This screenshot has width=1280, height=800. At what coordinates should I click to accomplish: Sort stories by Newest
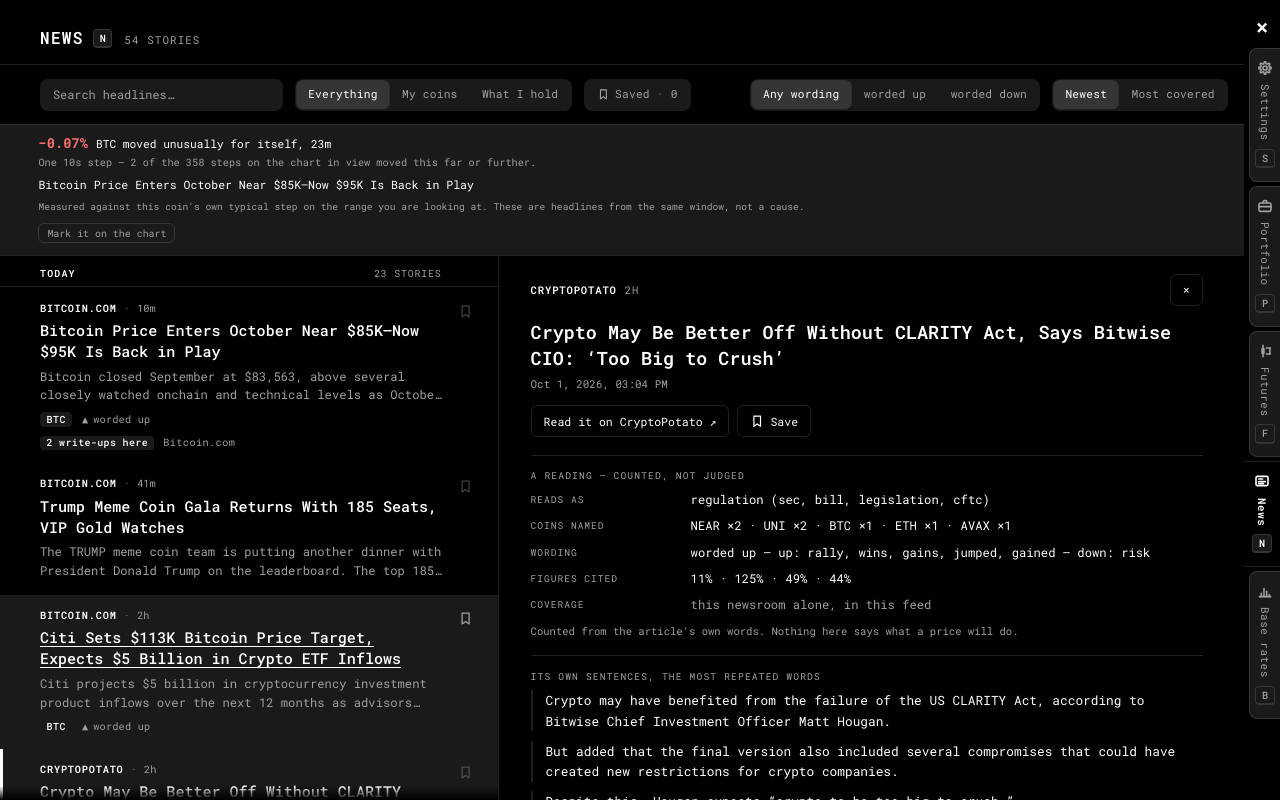pos(1086,95)
